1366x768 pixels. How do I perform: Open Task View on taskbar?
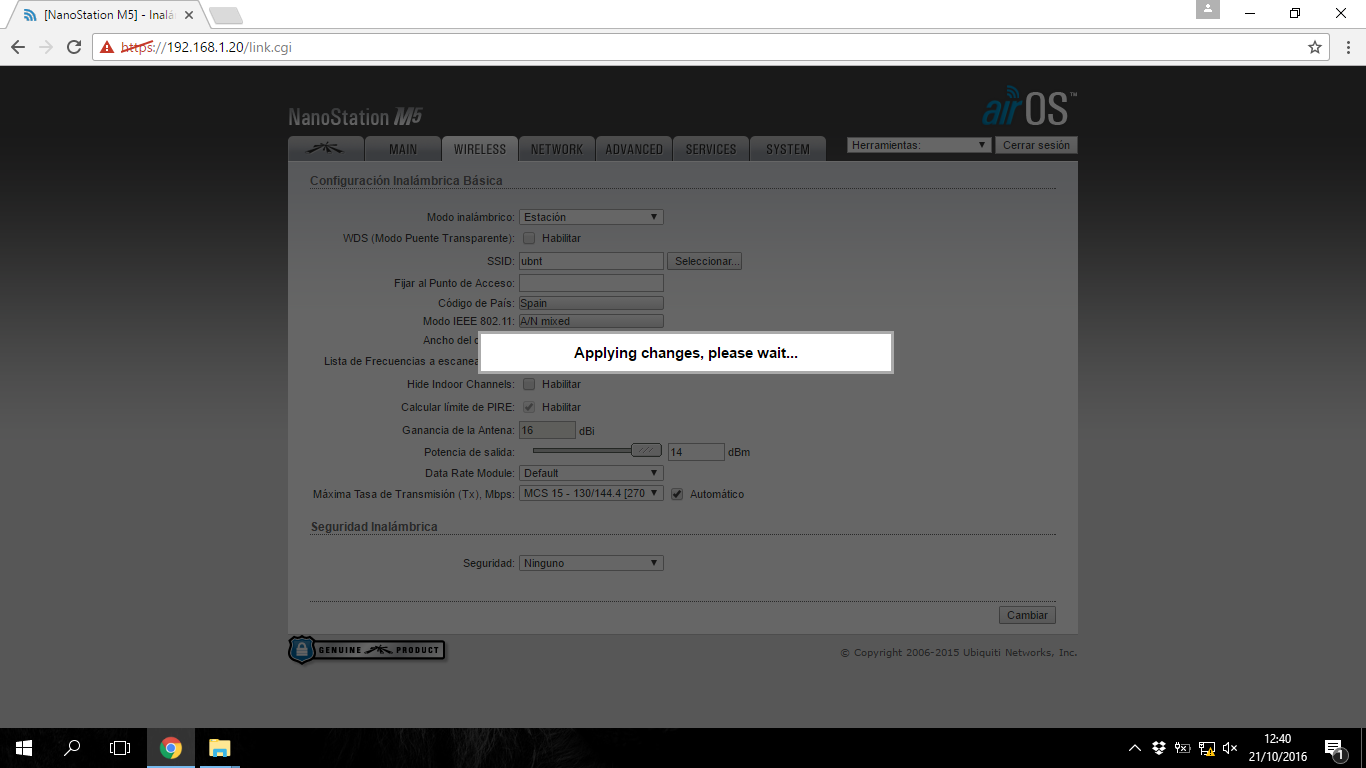tap(120, 748)
